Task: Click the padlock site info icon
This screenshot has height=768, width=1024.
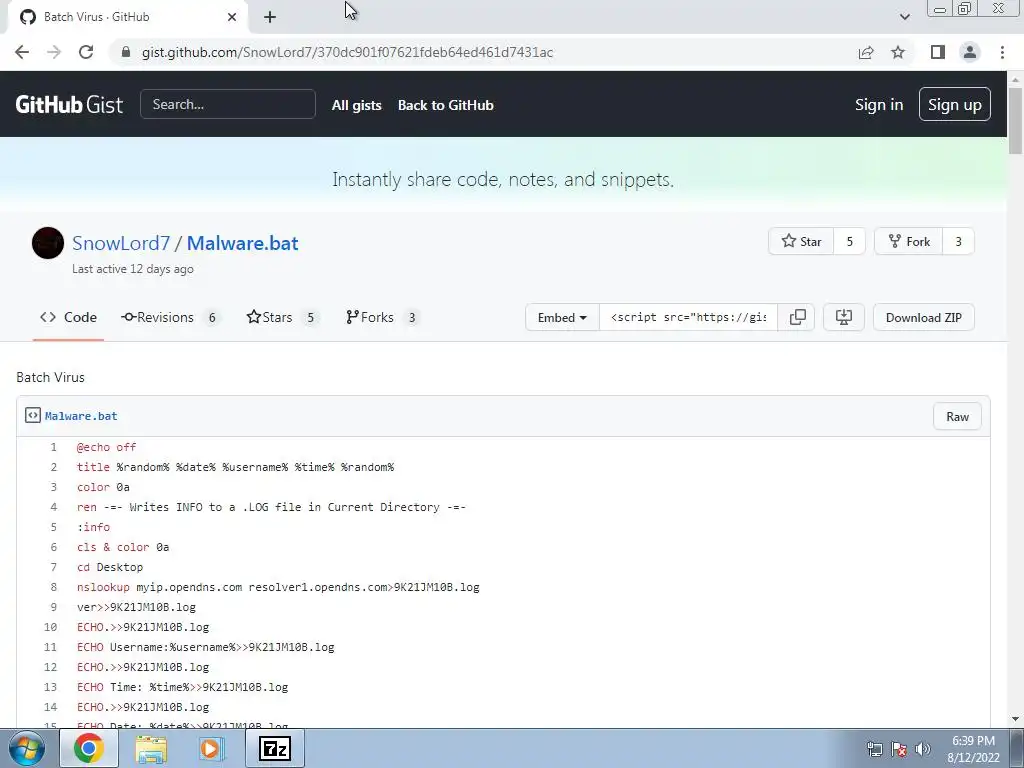Action: click(x=126, y=52)
